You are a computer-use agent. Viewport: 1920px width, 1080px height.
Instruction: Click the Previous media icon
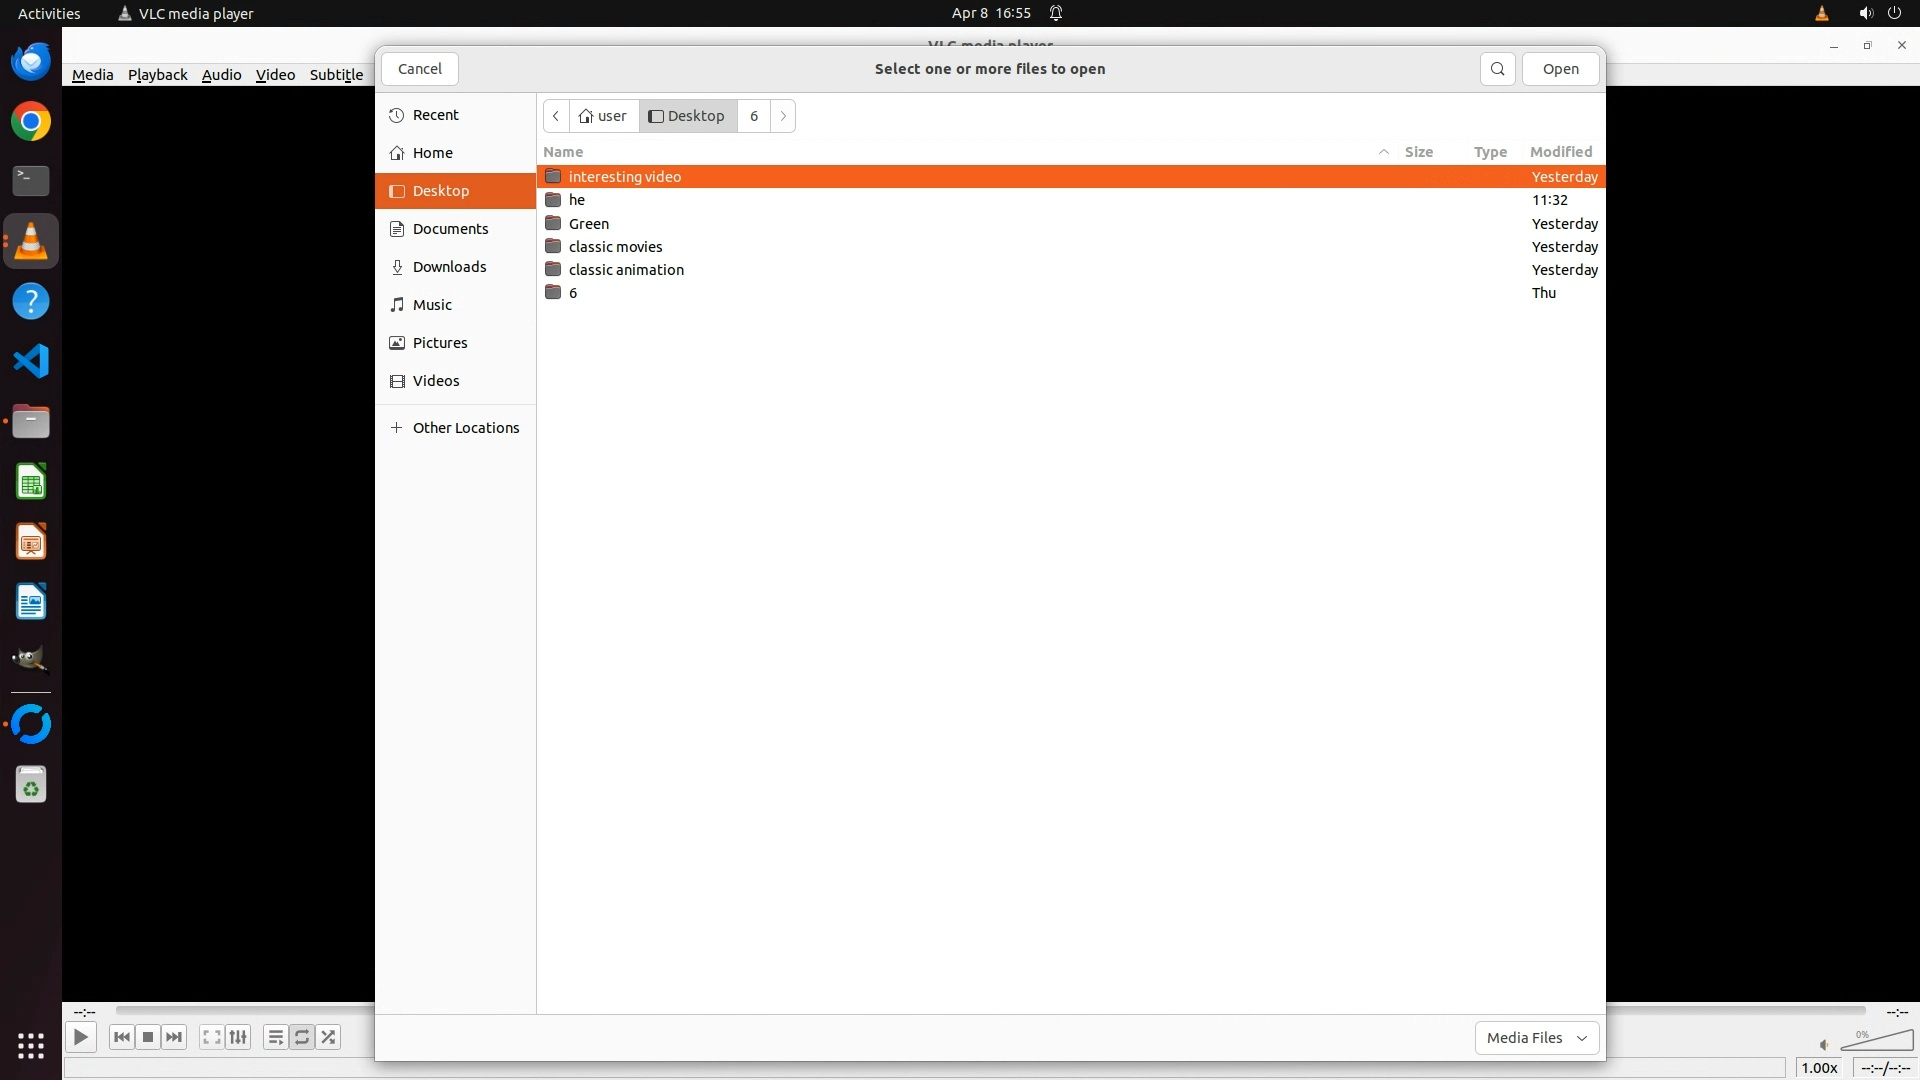(x=122, y=1037)
